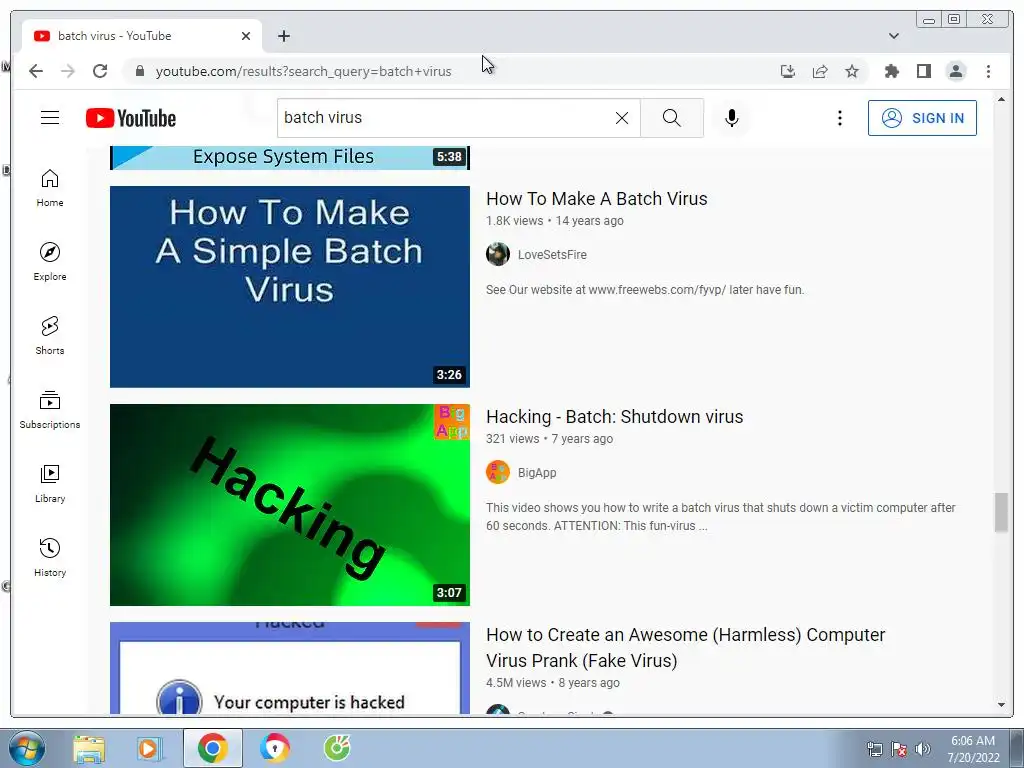Open Windows Explorer from taskbar
The width and height of the screenshot is (1024, 768).
89,748
